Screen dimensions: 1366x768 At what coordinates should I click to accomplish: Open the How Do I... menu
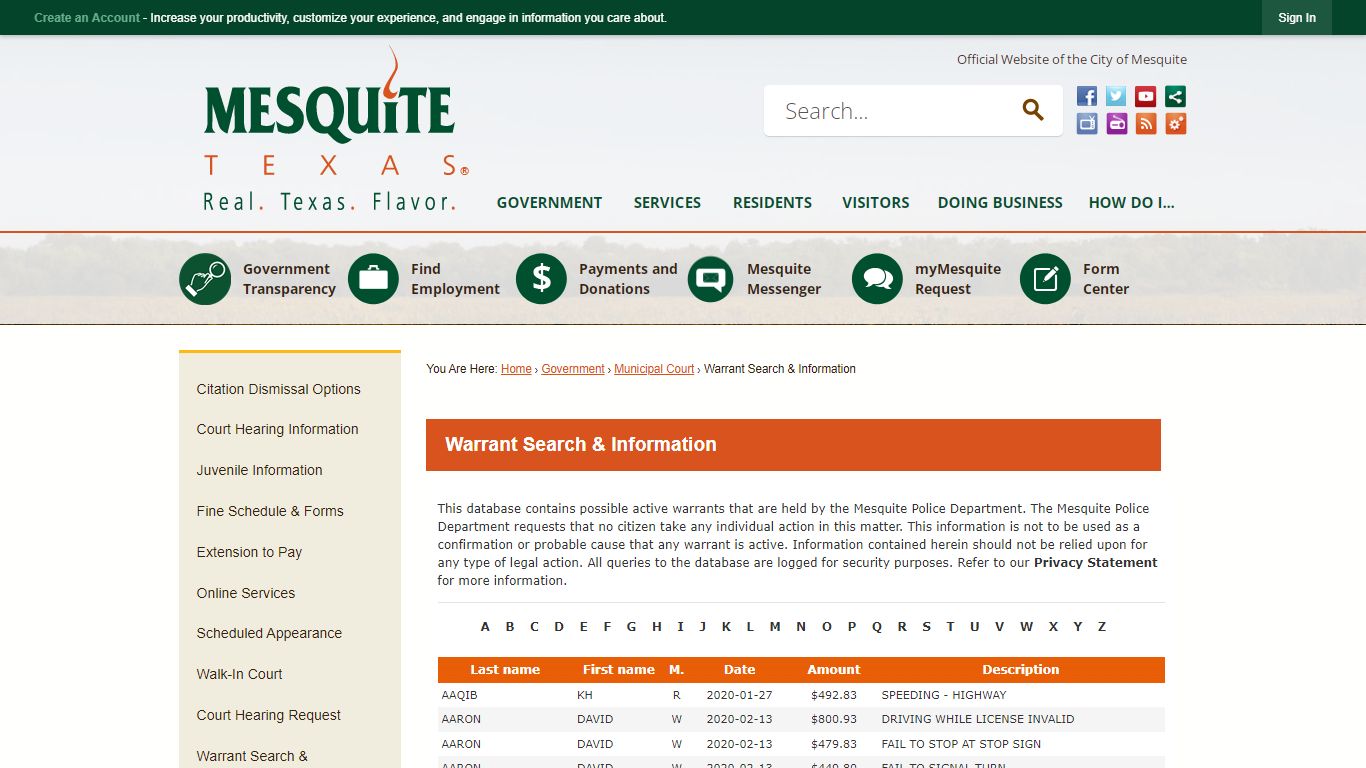tap(1131, 202)
